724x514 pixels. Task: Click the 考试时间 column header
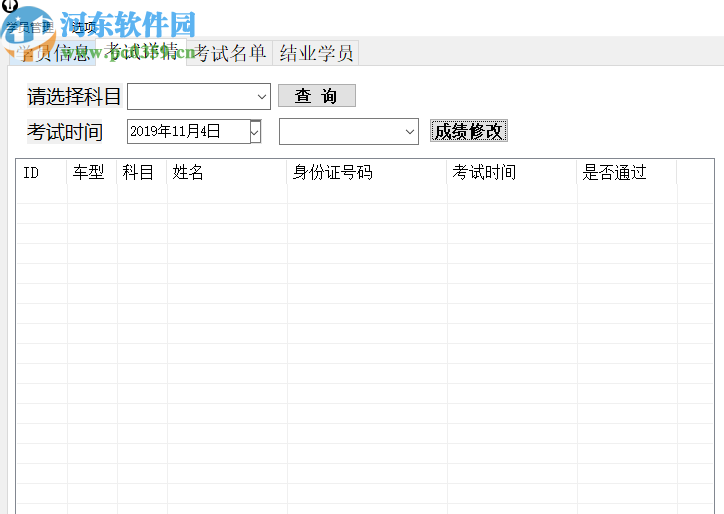(x=512, y=172)
